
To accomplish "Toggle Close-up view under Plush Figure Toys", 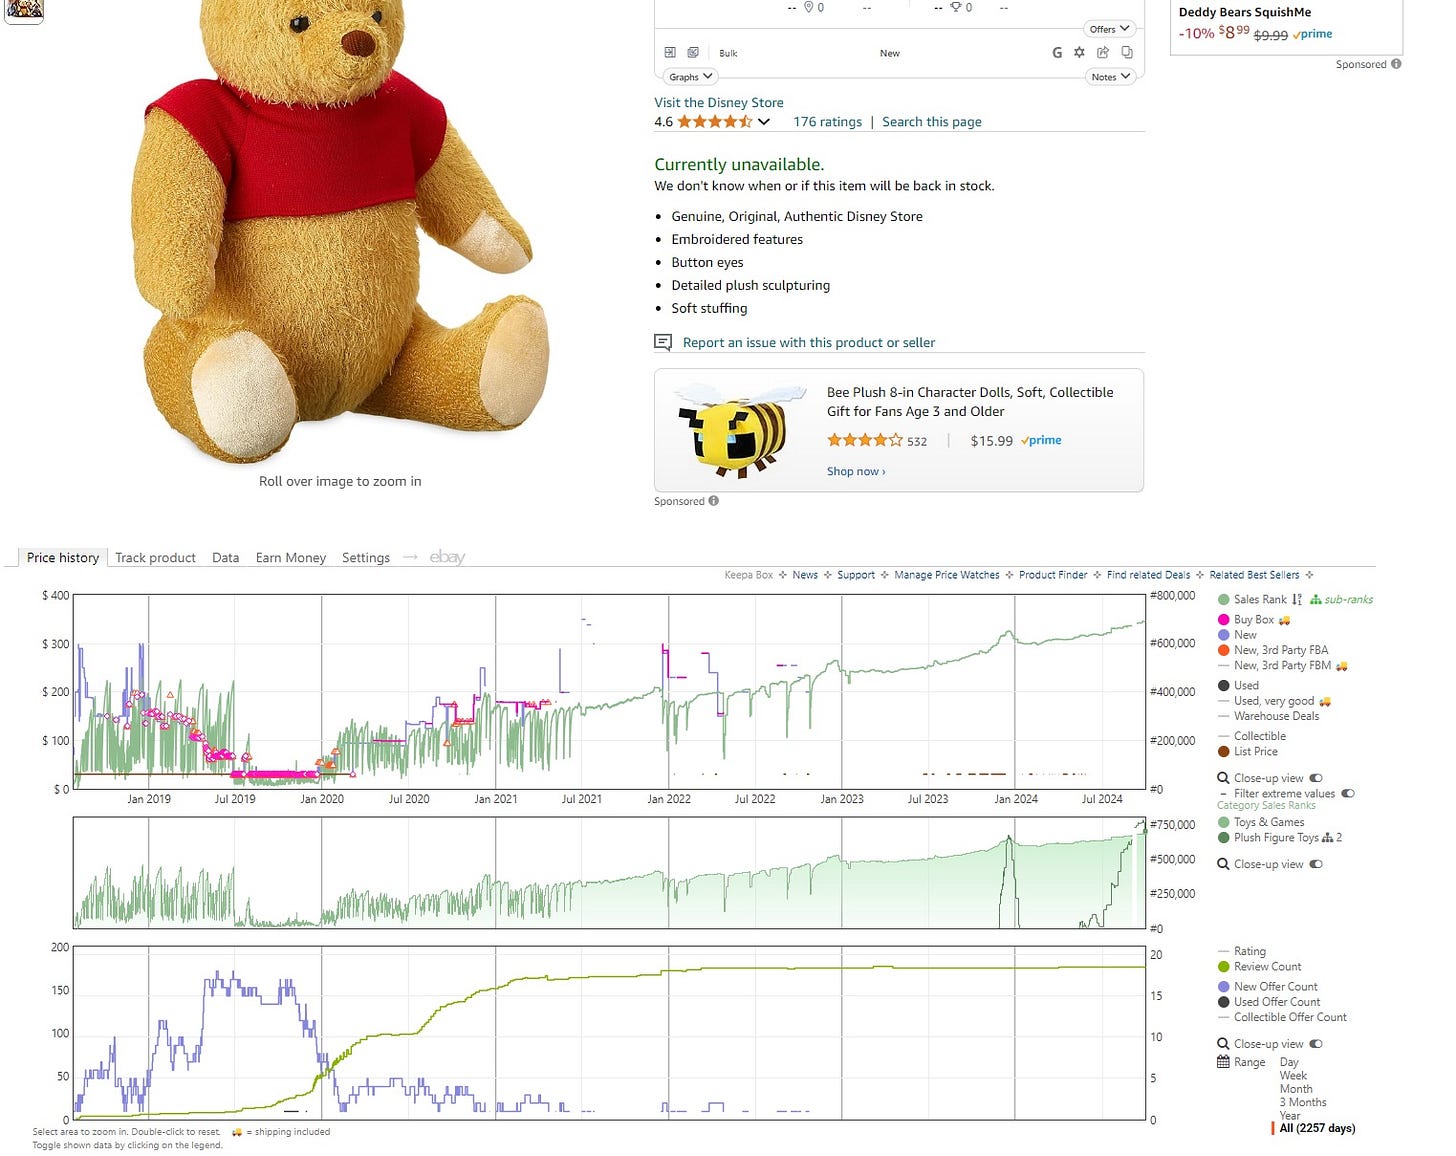I will pyautogui.click(x=1316, y=864).
